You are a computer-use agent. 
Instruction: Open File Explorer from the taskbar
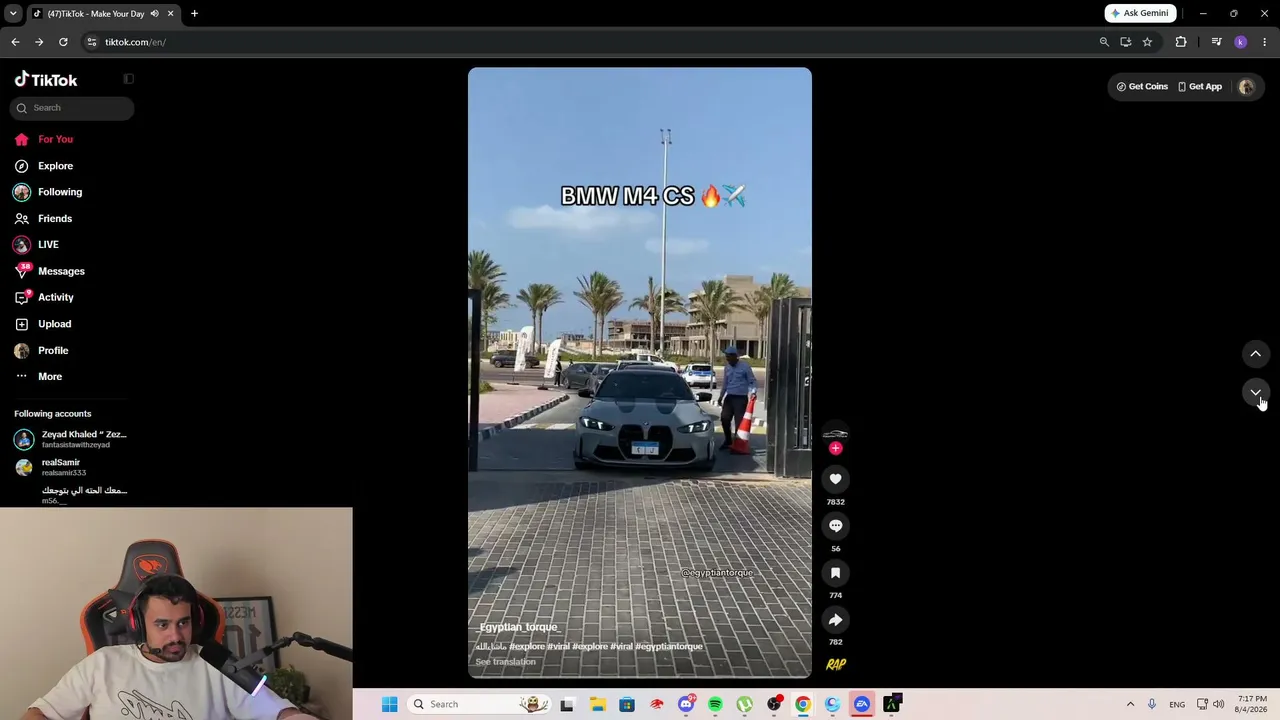pyautogui.click(x=597, y=704)
